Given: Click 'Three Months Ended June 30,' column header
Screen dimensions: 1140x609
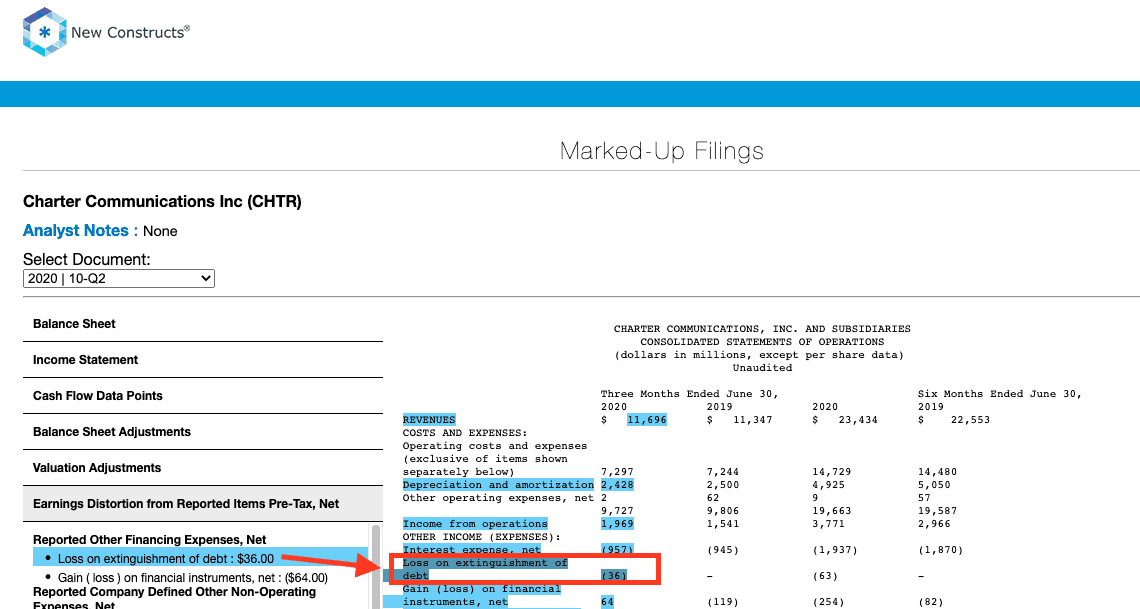Looking at the screenshot, I should 689,394.
